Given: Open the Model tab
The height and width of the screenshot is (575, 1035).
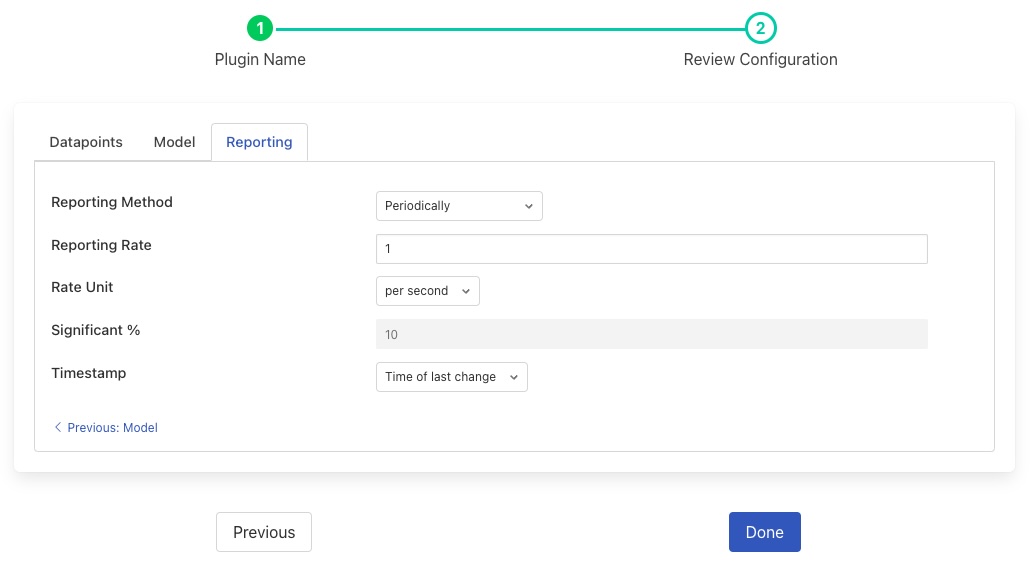Looking at the screenshot, I should click(174, 142).
